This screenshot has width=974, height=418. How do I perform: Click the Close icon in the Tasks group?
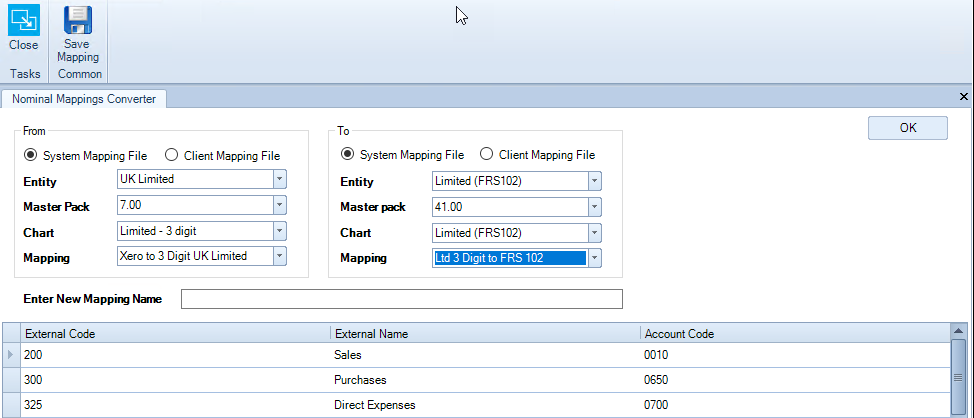24,19
